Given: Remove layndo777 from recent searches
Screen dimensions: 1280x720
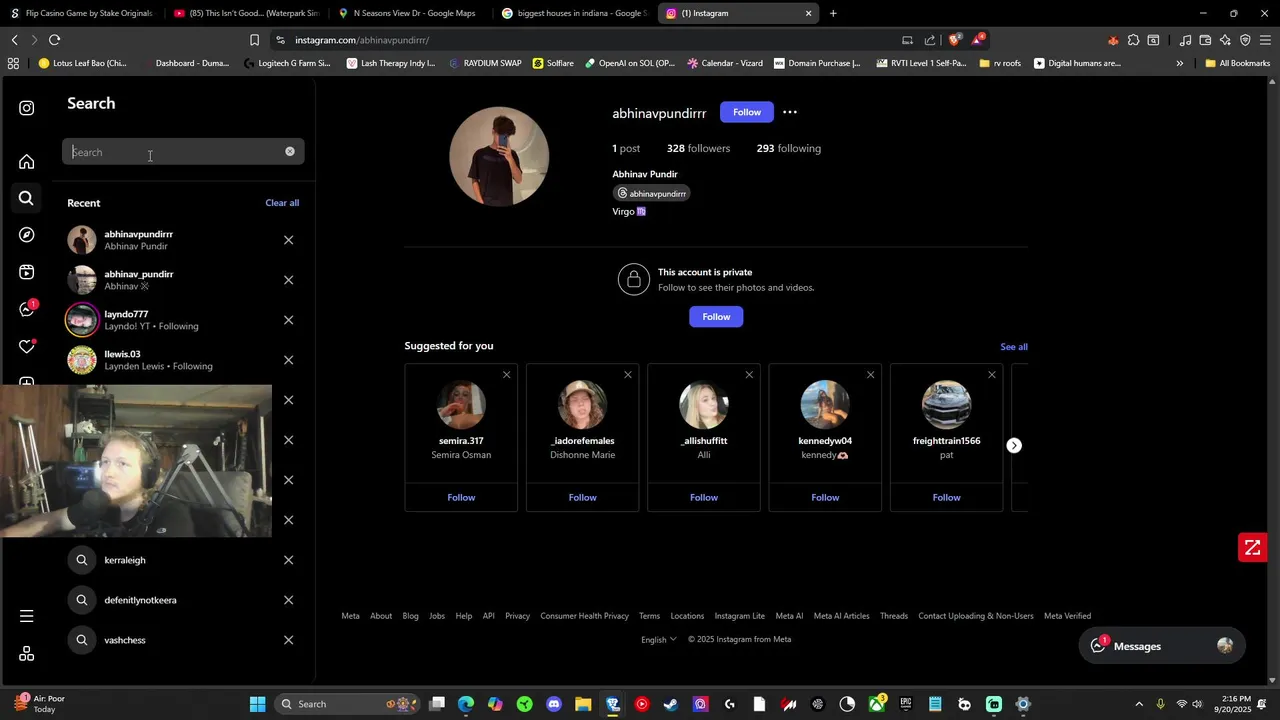Looking at the screenshot, I should pos(288,320).
